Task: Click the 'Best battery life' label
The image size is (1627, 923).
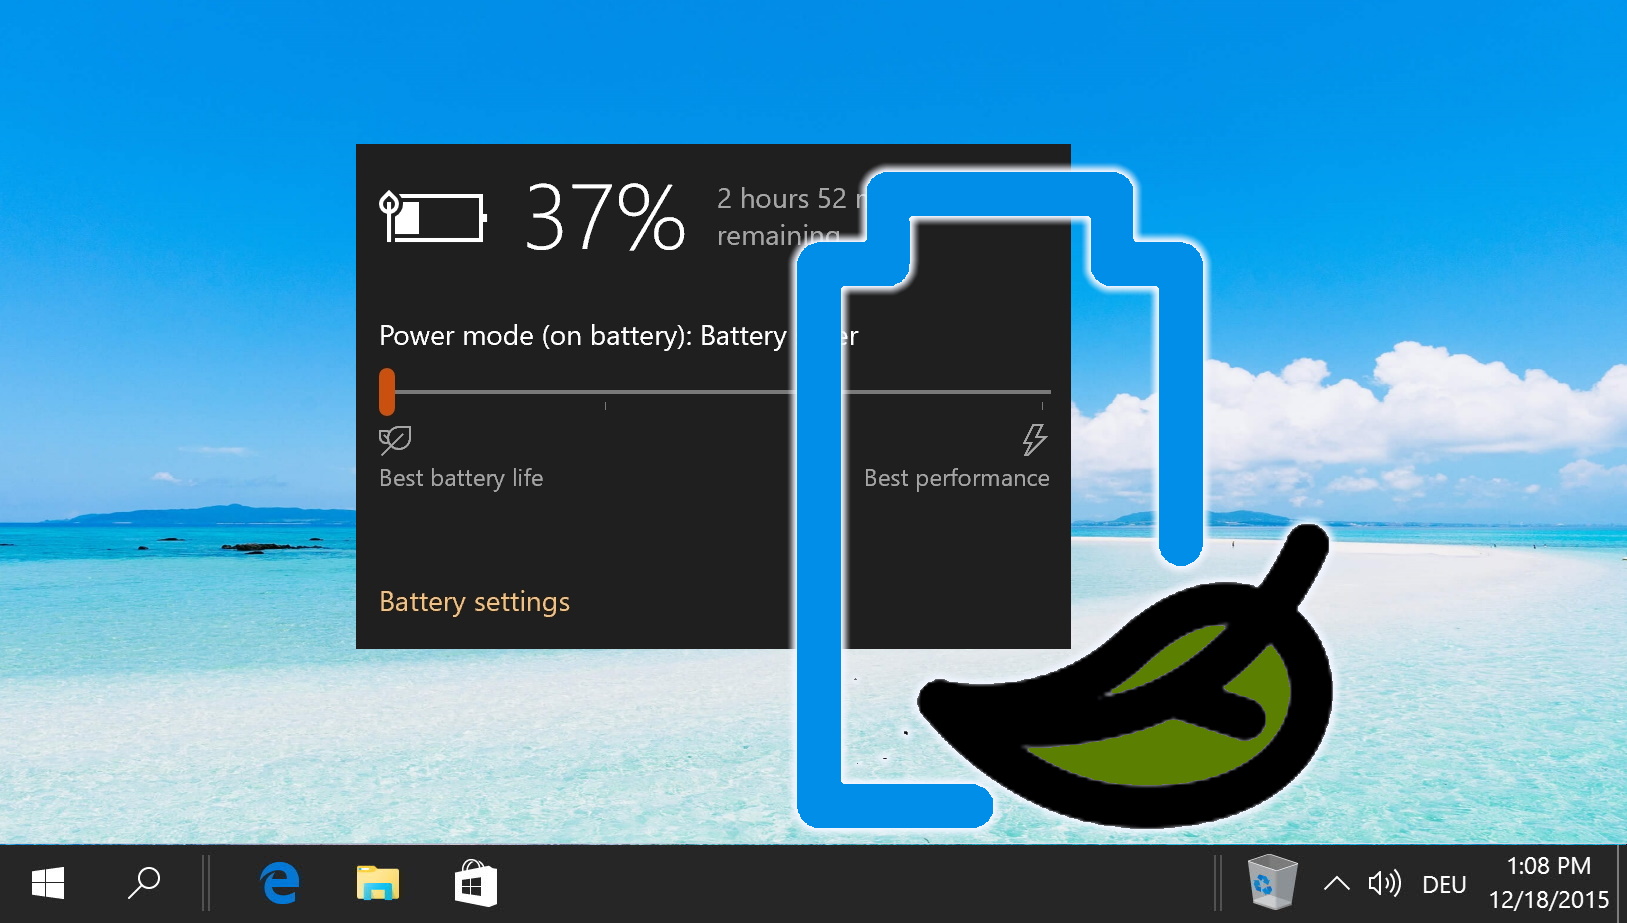Action: tap(461, 478)
